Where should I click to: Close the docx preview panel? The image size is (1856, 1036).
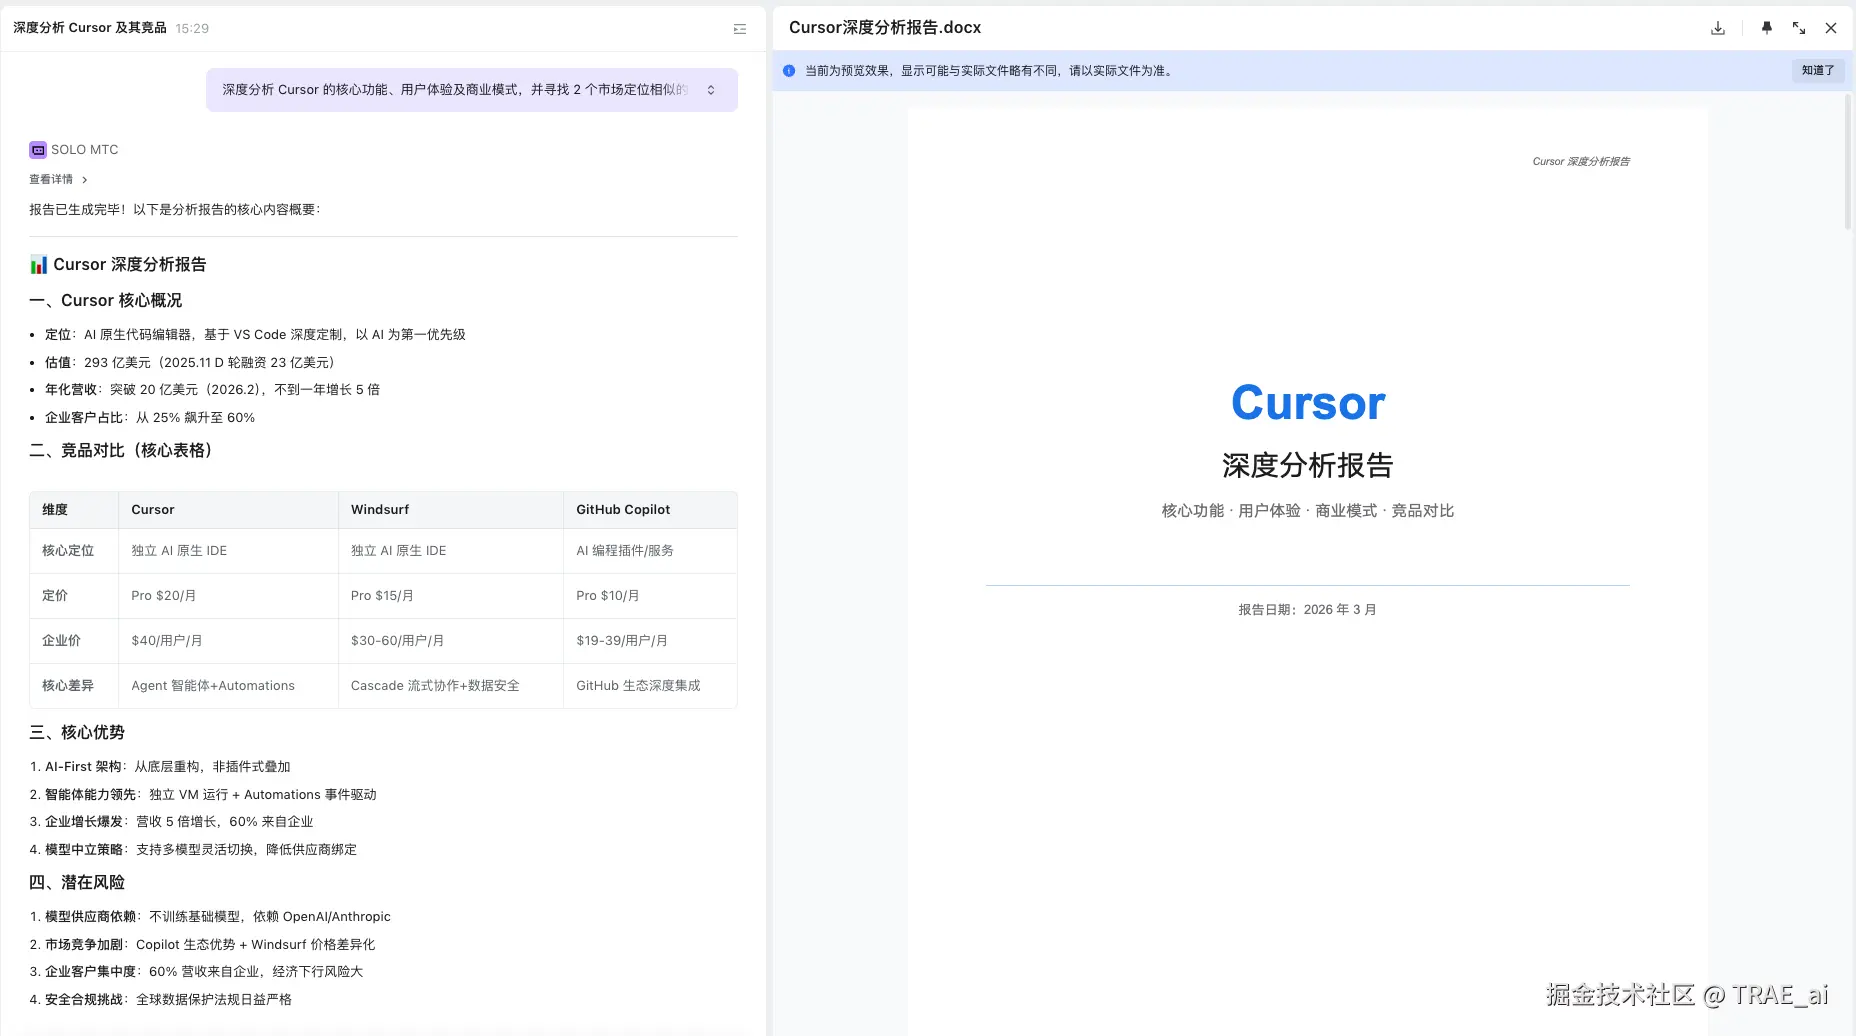[x=1831, y=28]
